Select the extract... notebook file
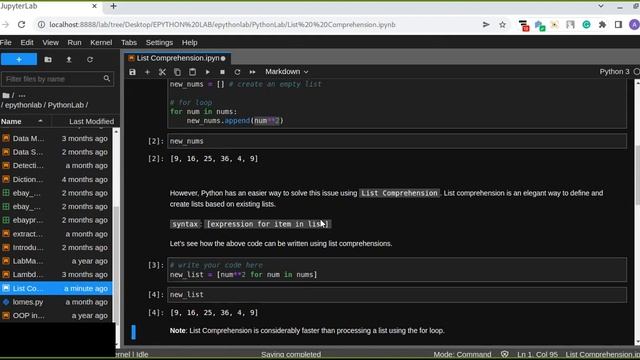 [x=56, y=234]
